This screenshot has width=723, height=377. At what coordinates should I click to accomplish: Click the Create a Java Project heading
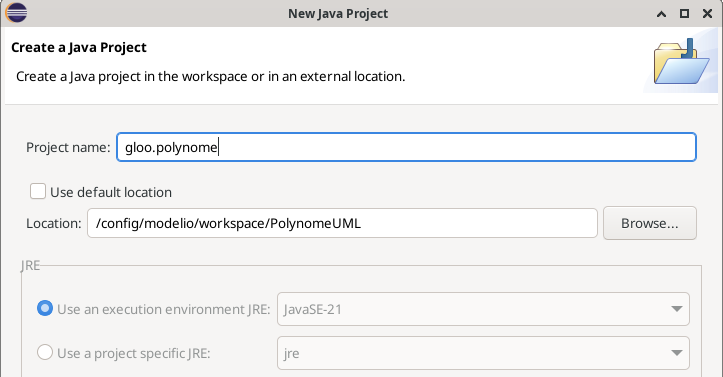[x=79, y=47]
